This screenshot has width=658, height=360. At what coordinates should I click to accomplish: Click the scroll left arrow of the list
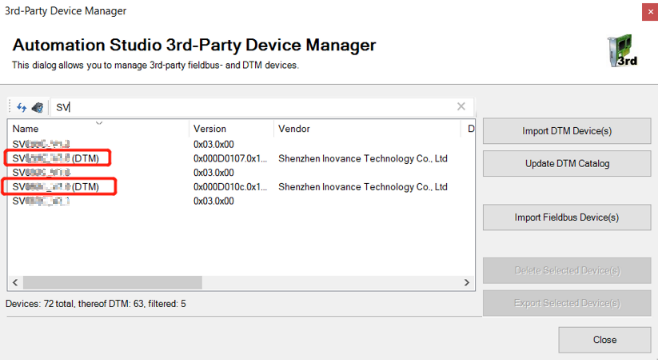15,282
